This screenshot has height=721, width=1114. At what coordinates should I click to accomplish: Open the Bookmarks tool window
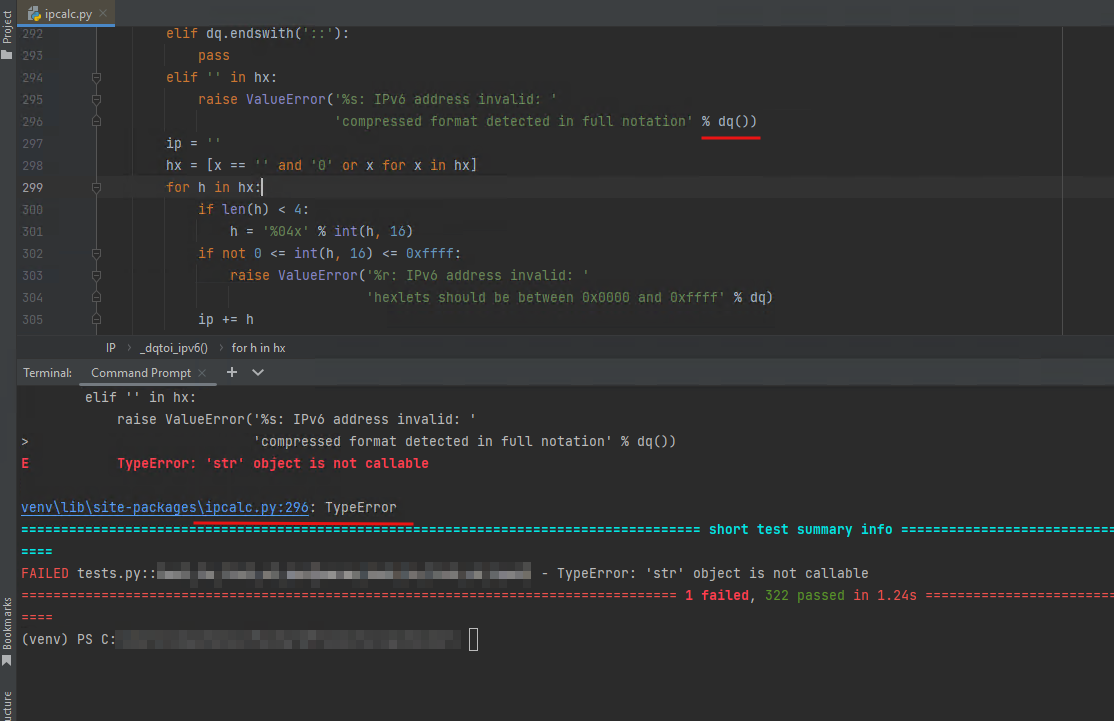[x=7, y=631]
